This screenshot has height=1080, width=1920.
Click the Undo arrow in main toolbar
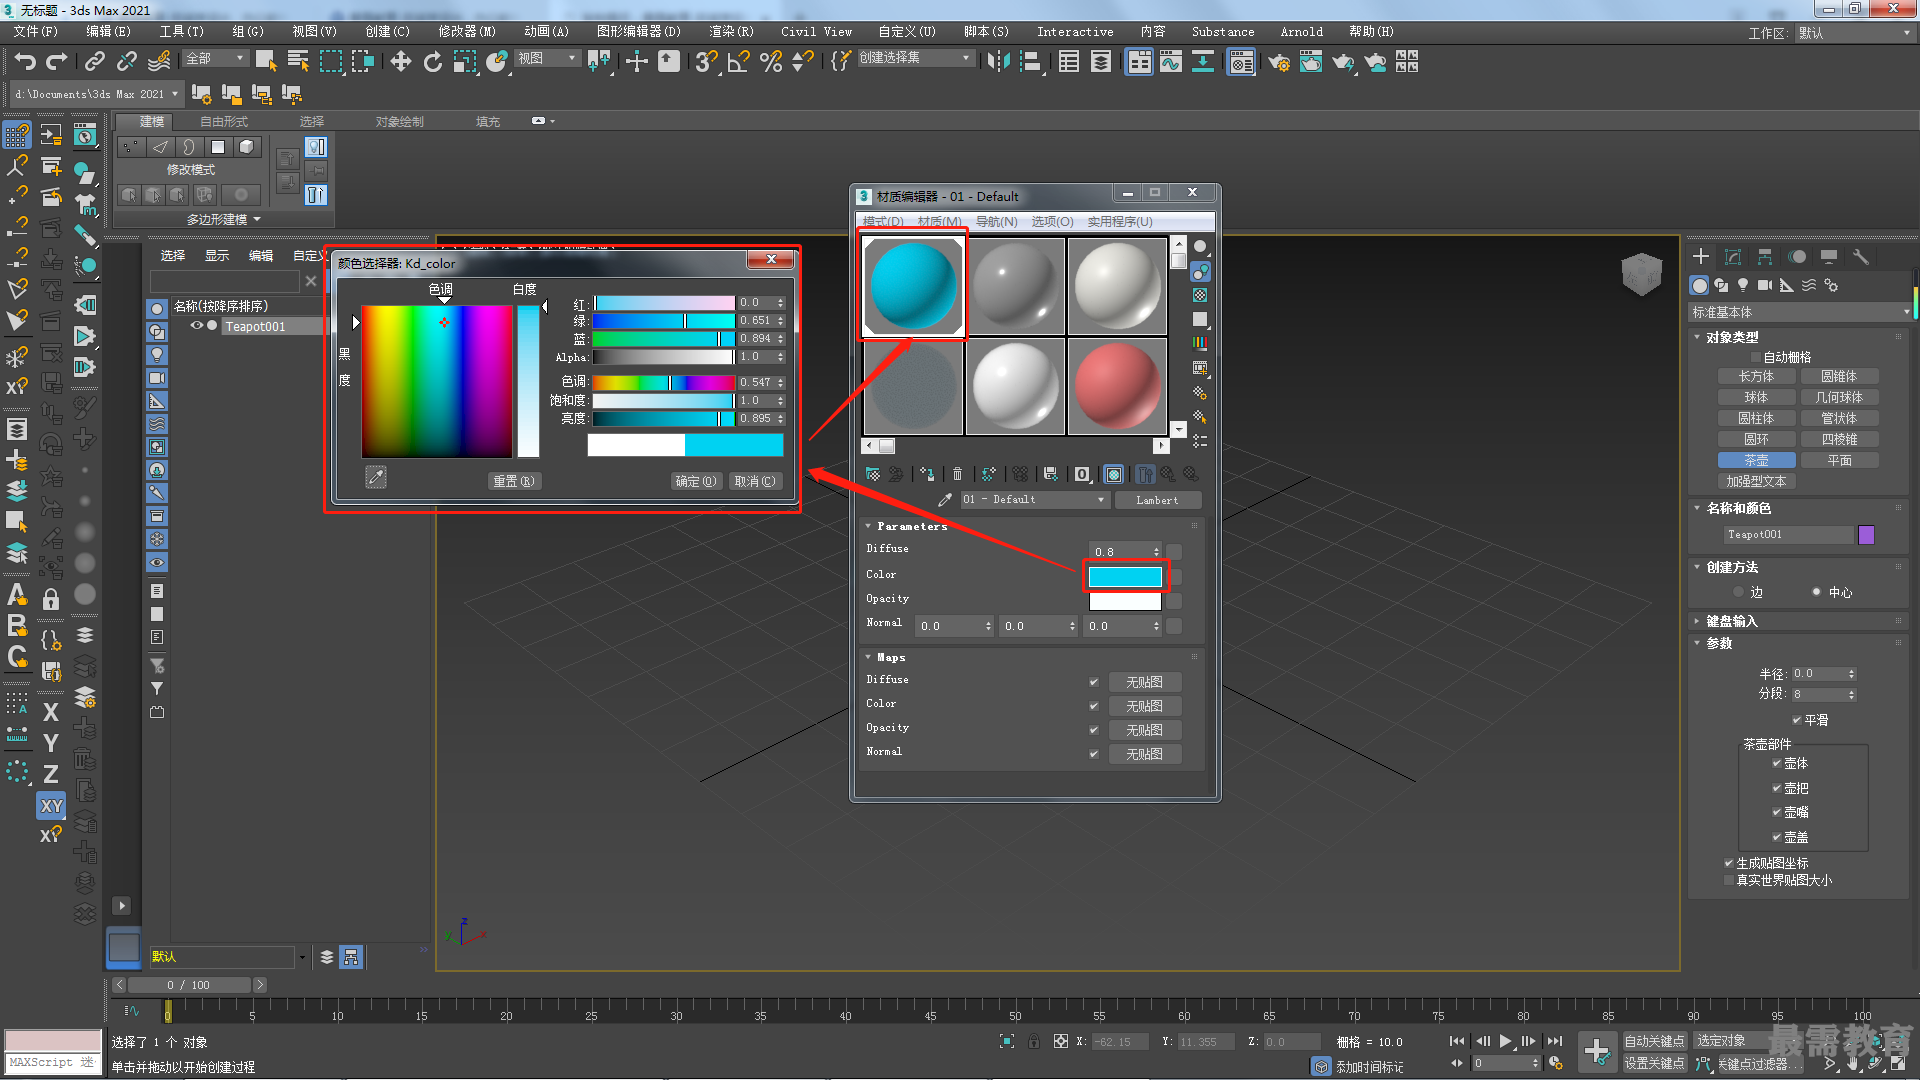[x=25, y=62]
